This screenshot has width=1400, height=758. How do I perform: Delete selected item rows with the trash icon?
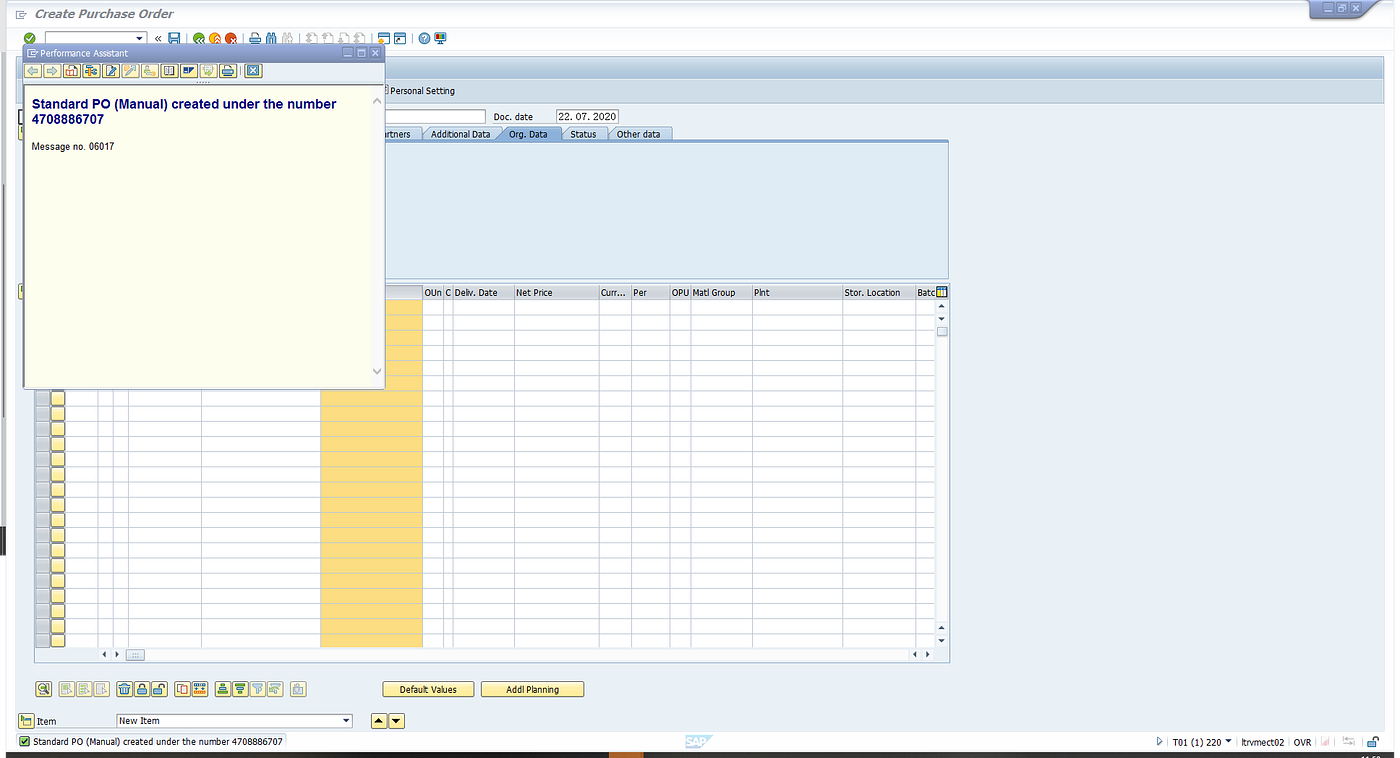124,689
